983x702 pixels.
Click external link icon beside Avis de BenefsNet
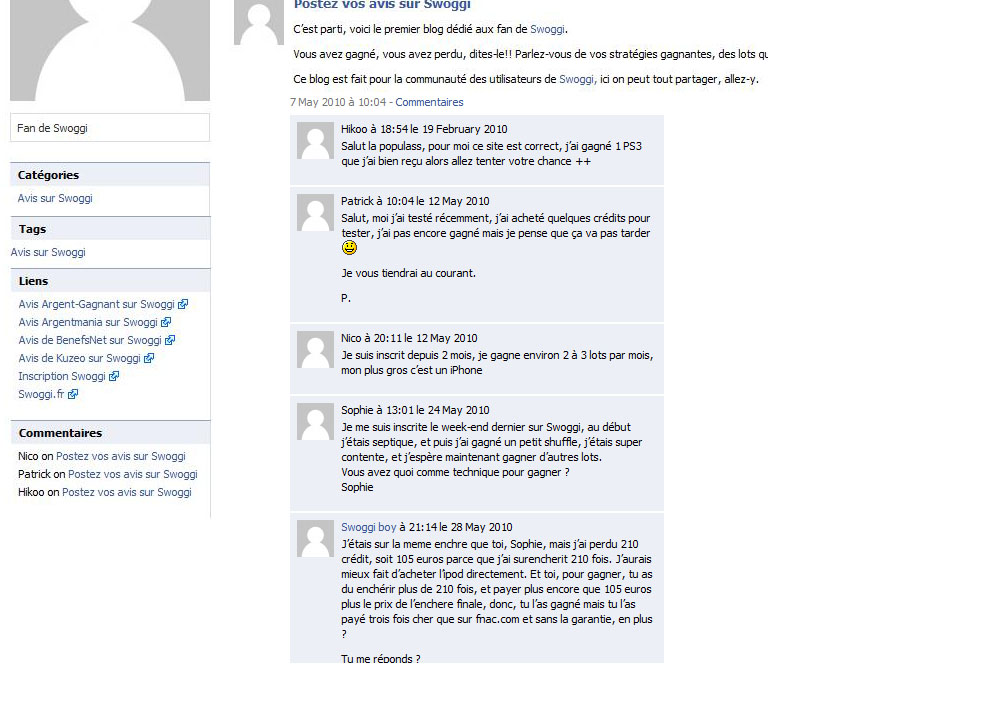click(170, 340)
